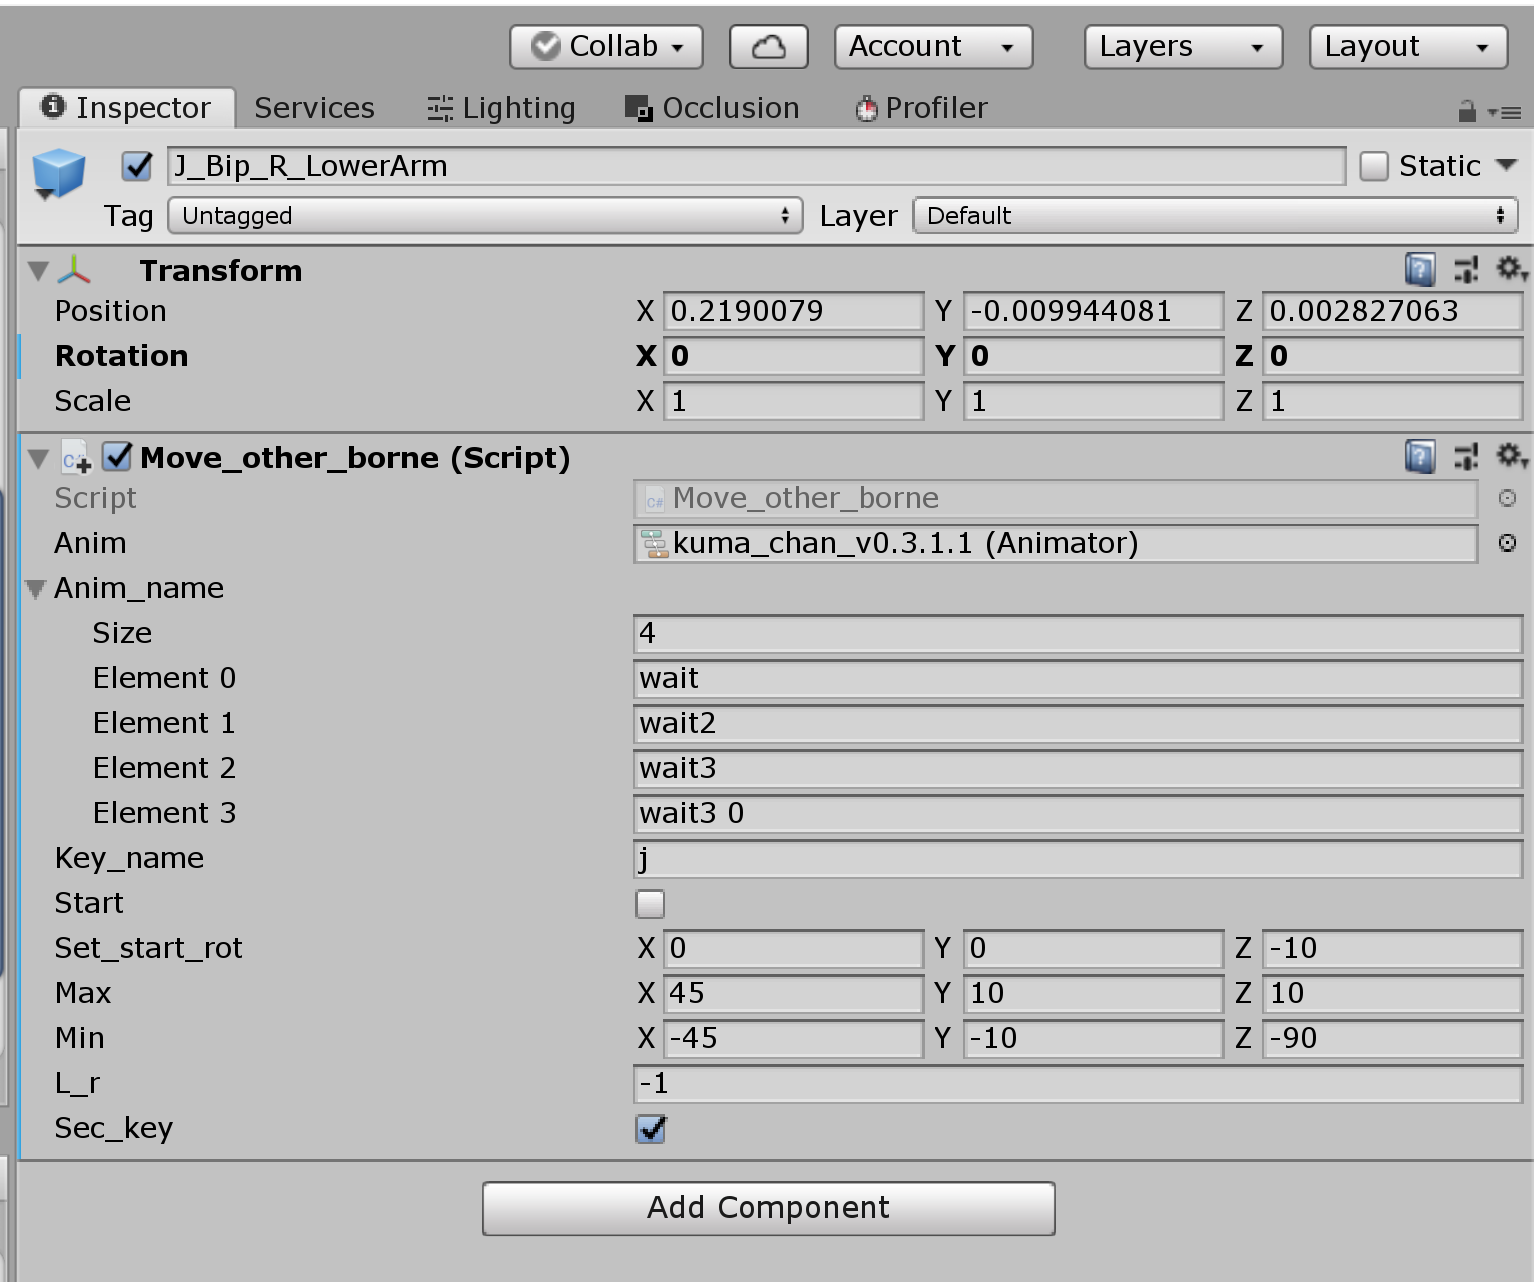Open the Transform gear settings menu
The width and height of the screenshot is (1534, 1282).
(x=1510, y=268)
